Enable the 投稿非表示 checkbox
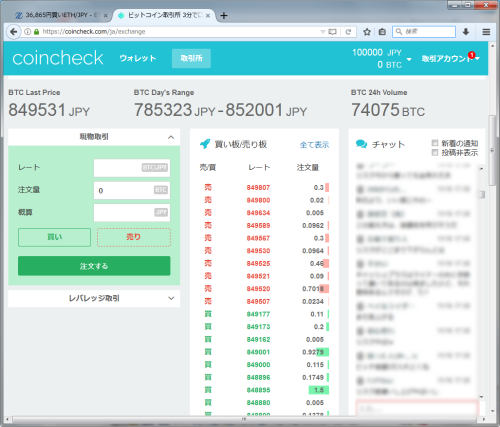500x427 pixels. click(435, 152)
